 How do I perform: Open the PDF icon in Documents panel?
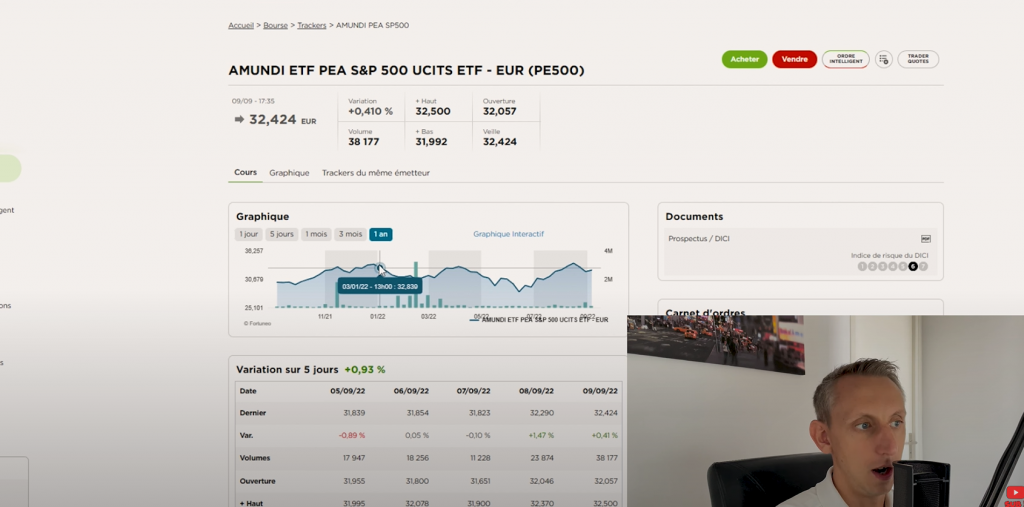point(925,239)
